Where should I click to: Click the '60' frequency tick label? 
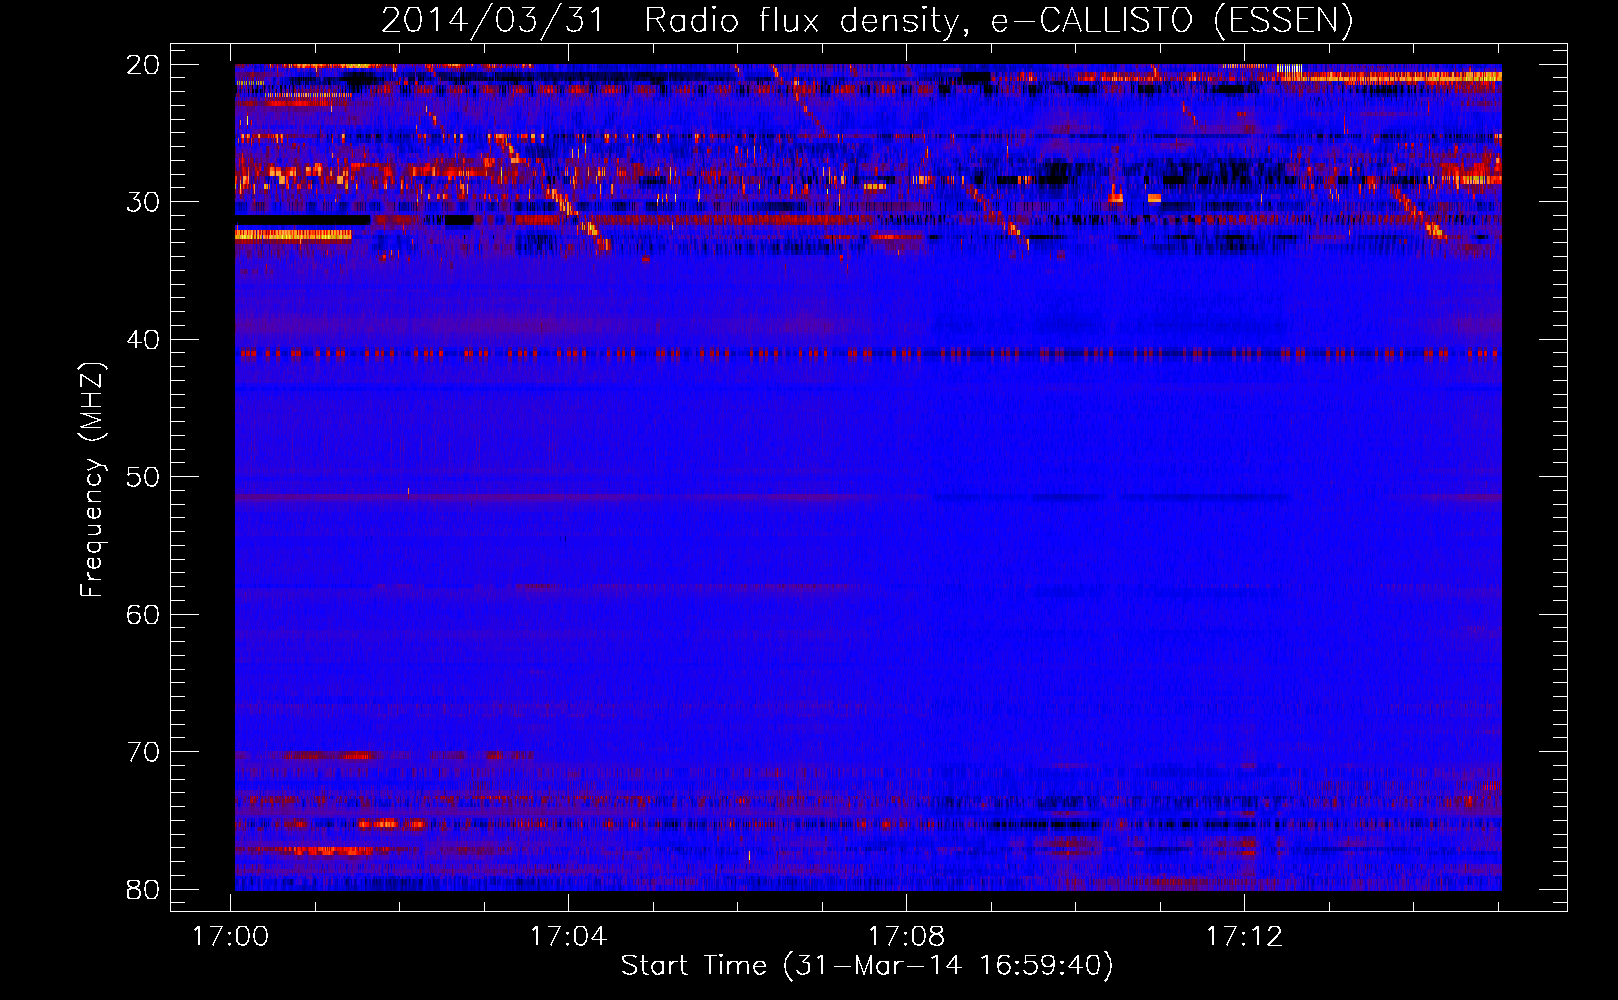(x=143, y=614)
